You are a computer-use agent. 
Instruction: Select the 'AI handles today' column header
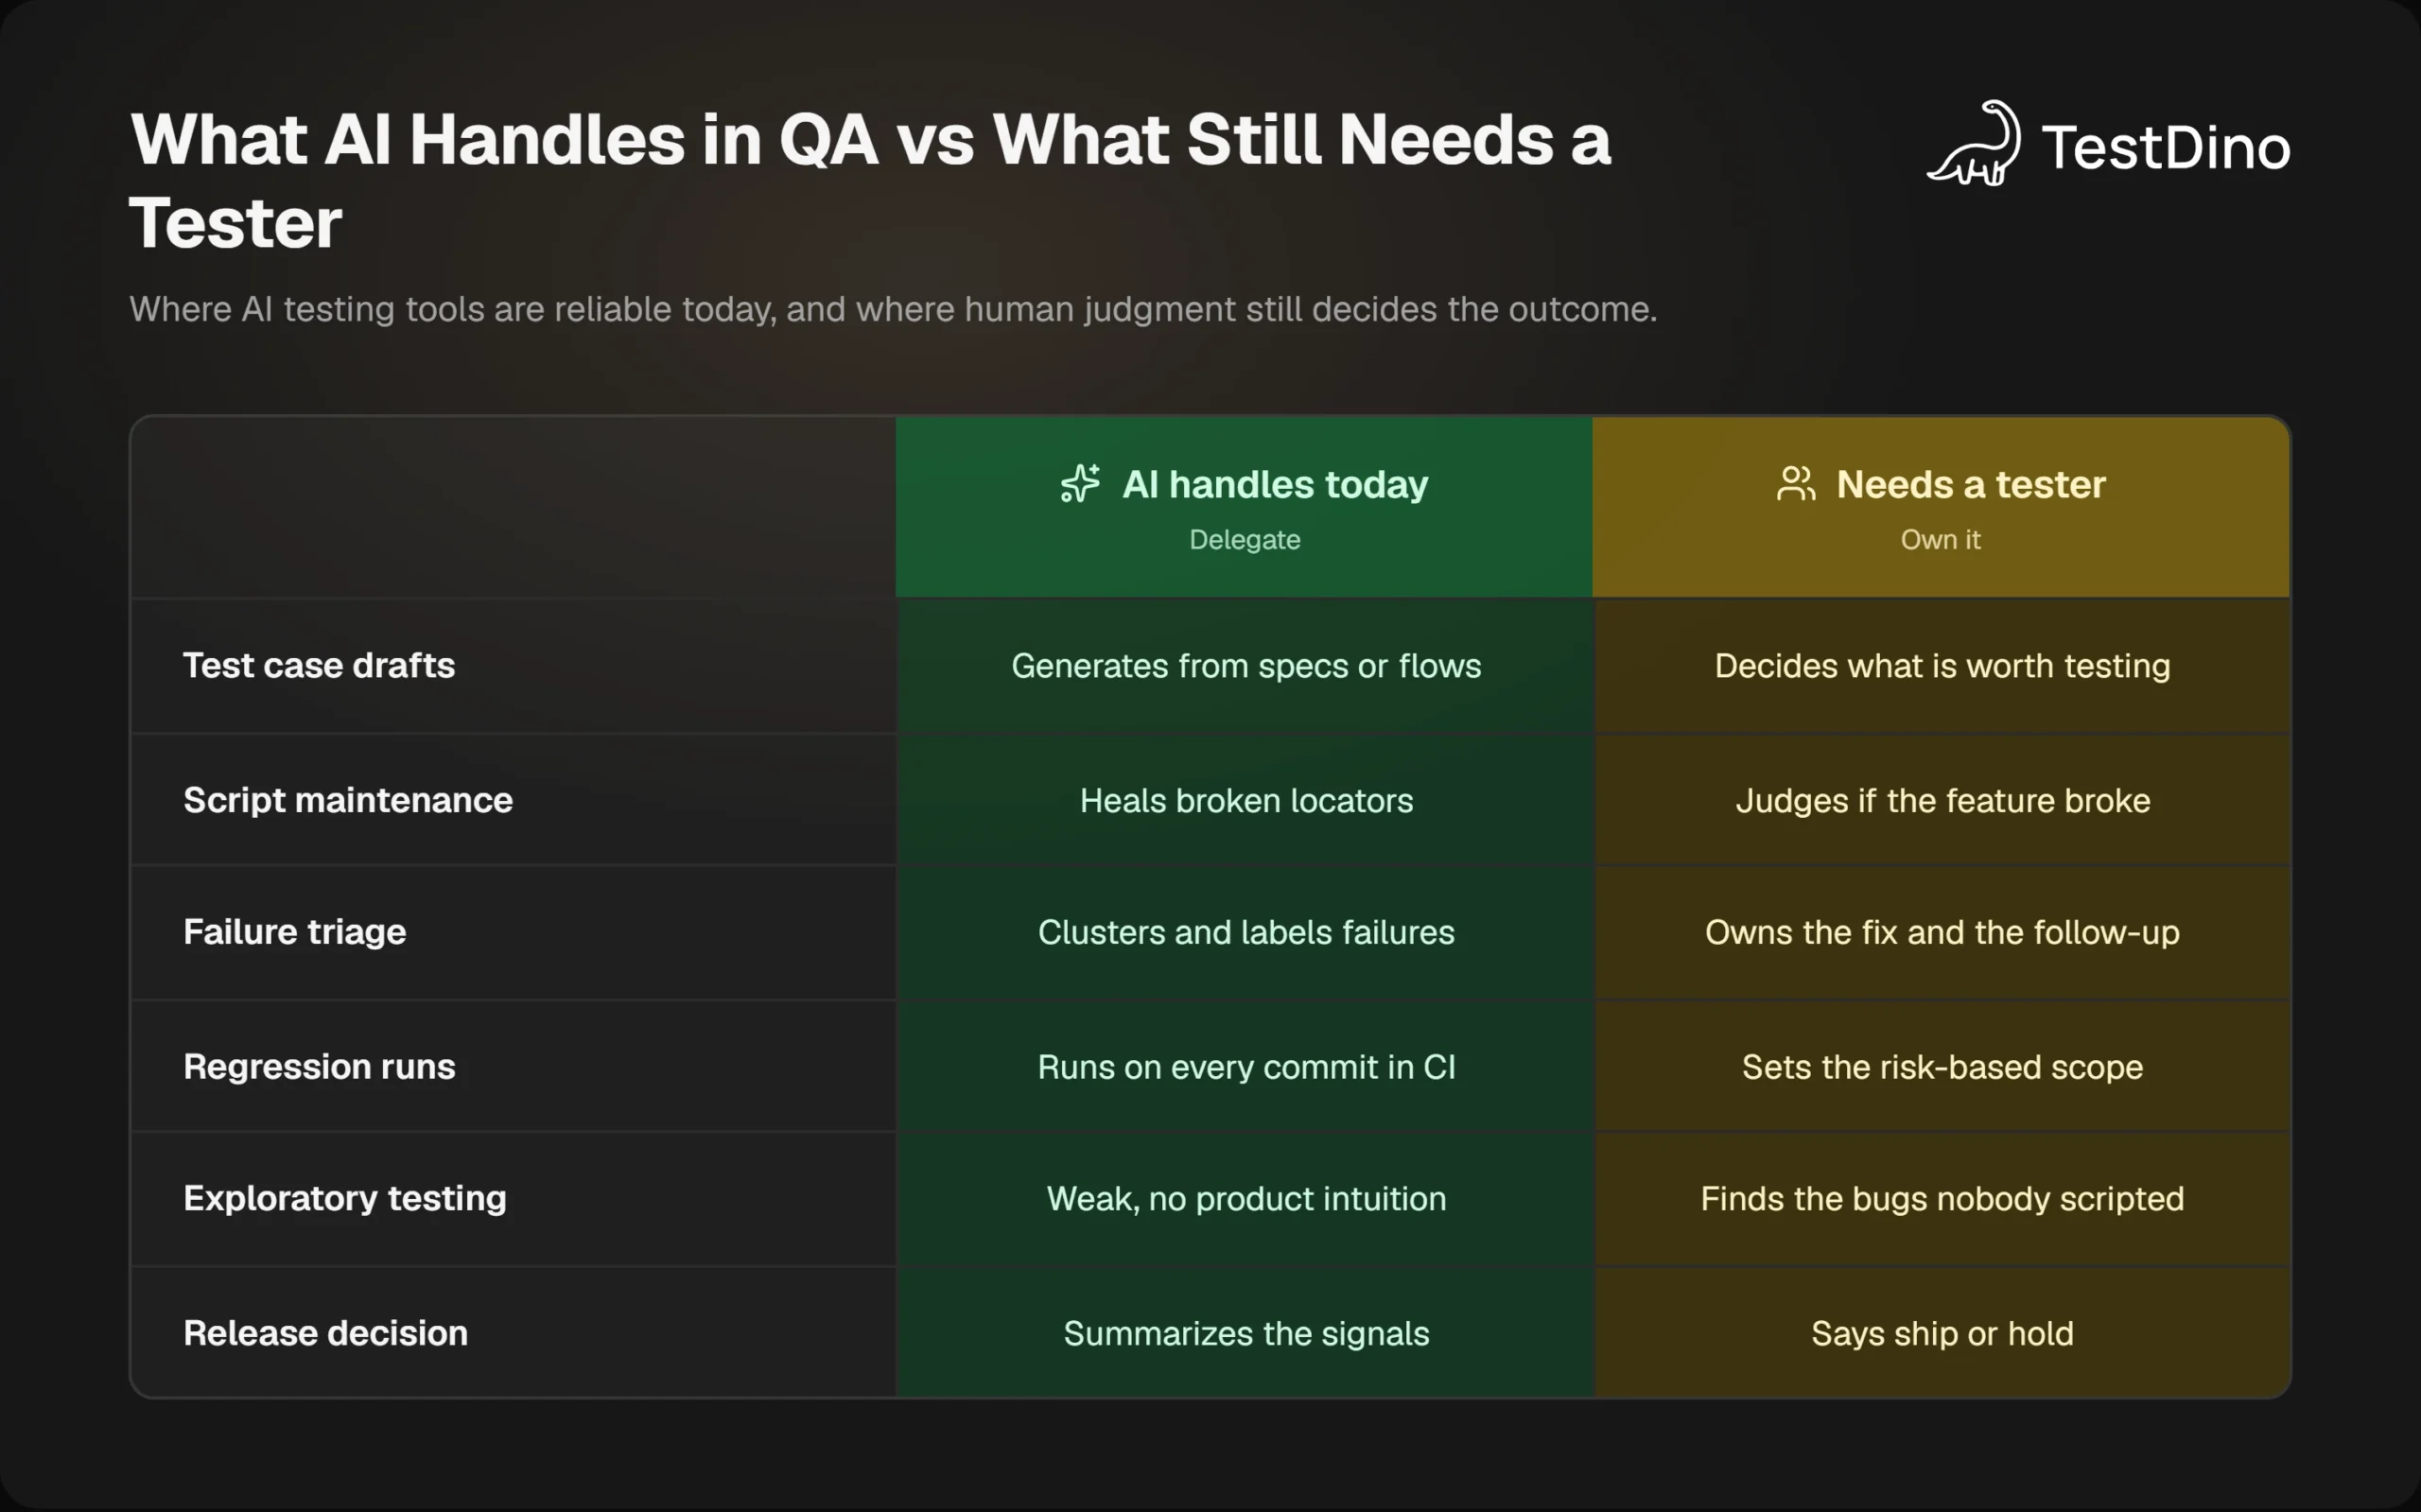click(1244, 507)
